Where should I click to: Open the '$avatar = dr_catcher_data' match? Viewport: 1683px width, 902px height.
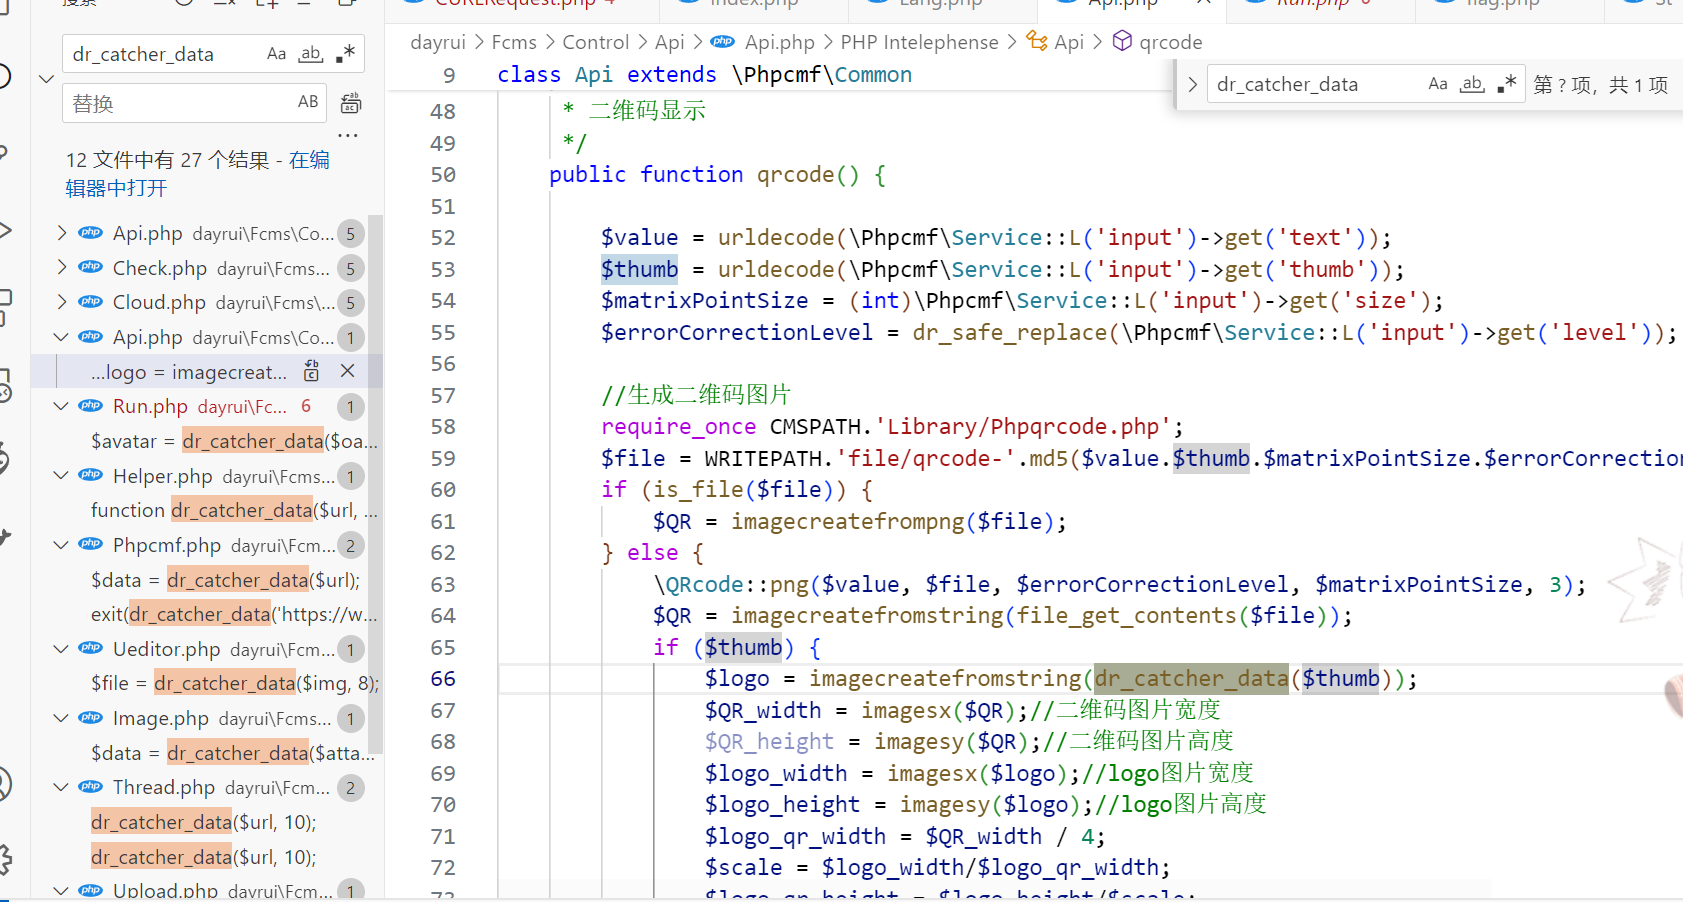point(234,441)
